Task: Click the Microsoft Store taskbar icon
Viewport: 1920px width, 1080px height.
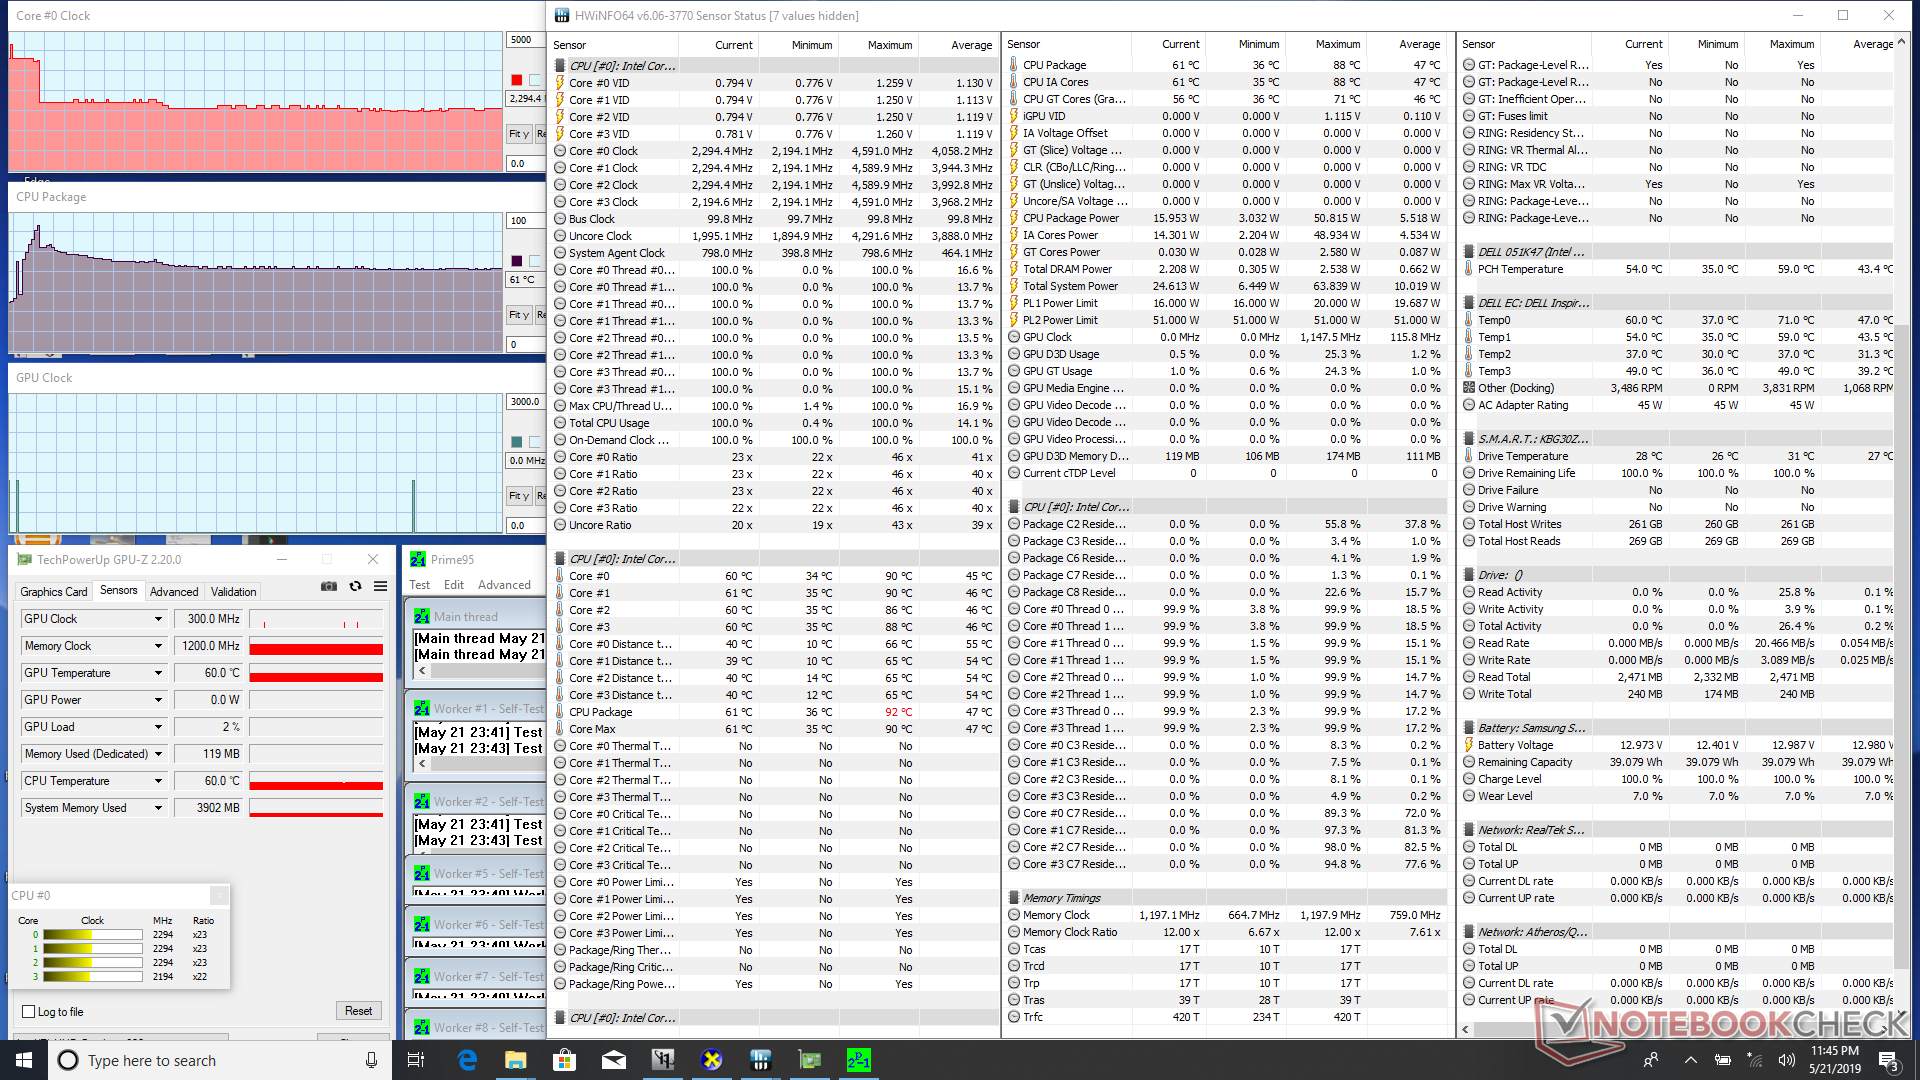Action: point(565,1060)
